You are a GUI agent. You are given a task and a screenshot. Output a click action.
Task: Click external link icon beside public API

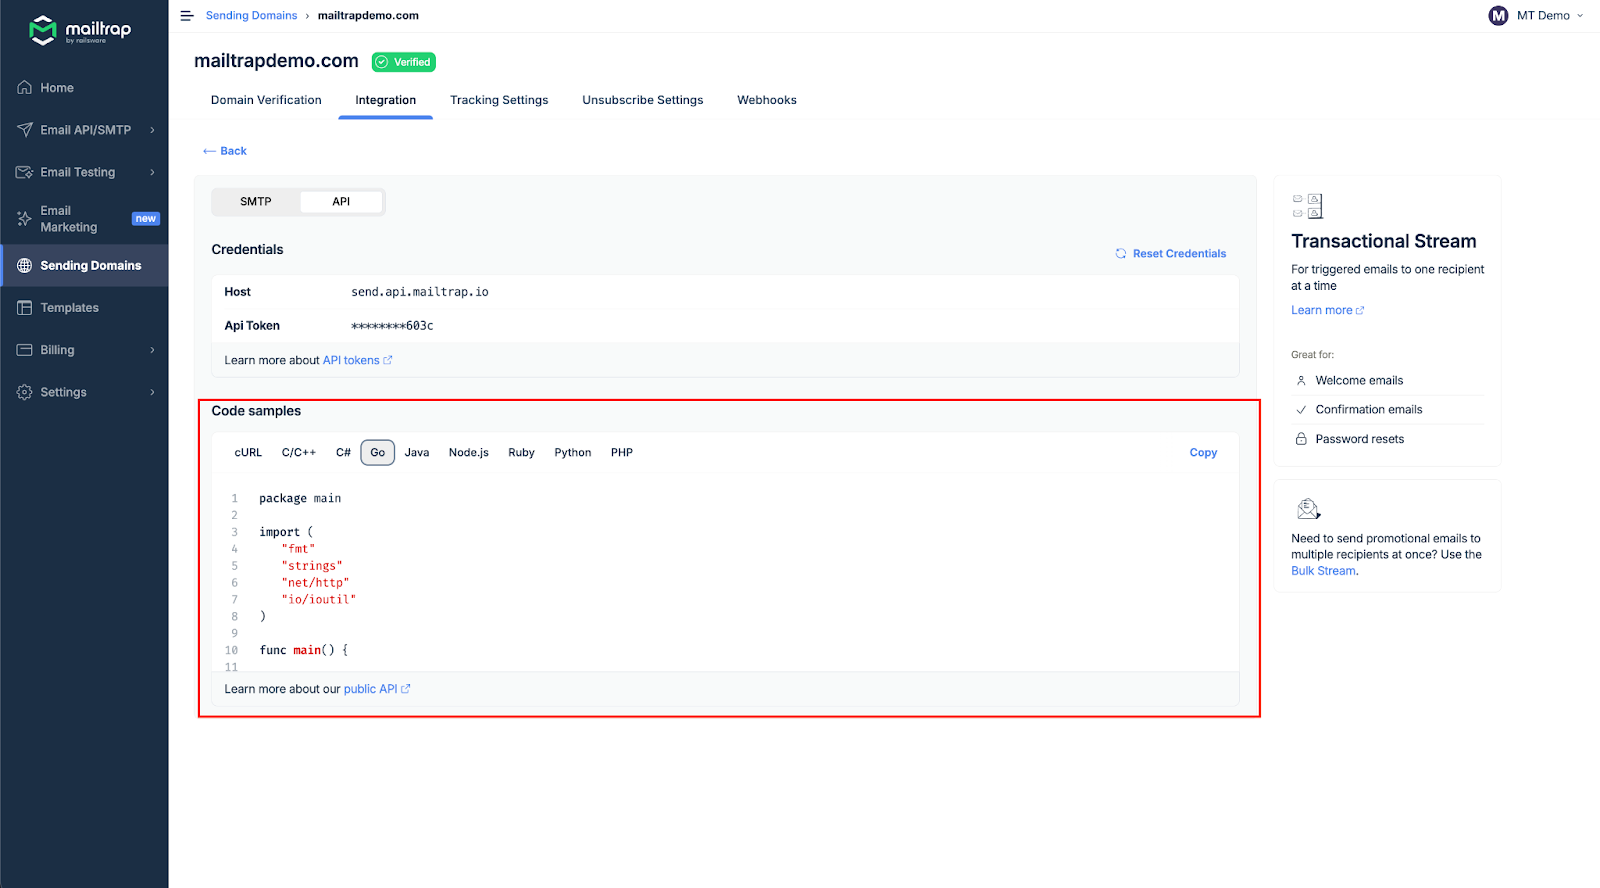tap(406, 689)
